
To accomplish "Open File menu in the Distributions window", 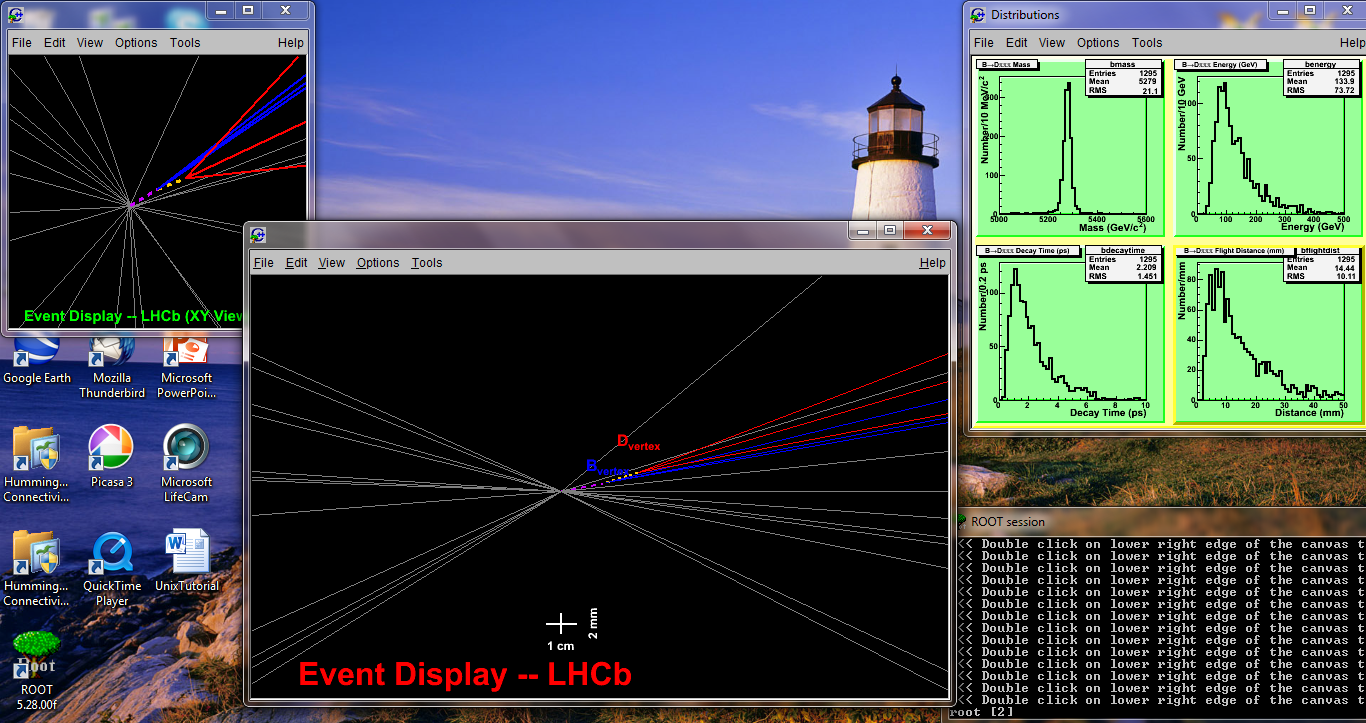I will coord(984,43).
